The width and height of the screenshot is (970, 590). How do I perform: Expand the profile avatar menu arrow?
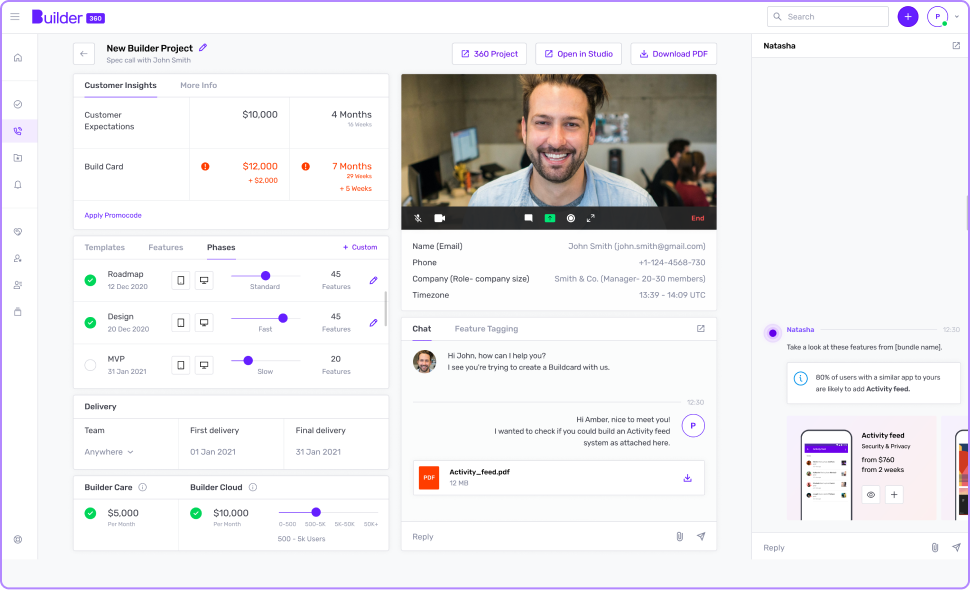pyautogui.click(x=956, y=17)
